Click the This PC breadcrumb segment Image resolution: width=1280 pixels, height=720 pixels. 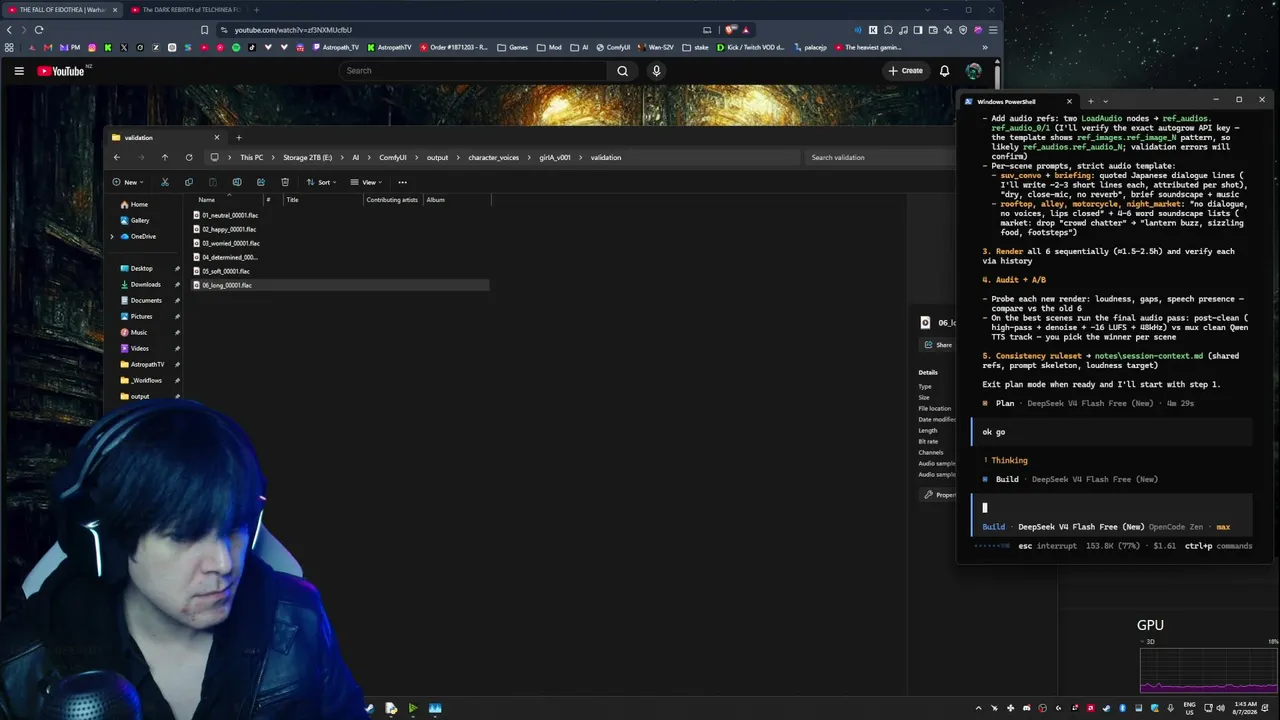251,157
